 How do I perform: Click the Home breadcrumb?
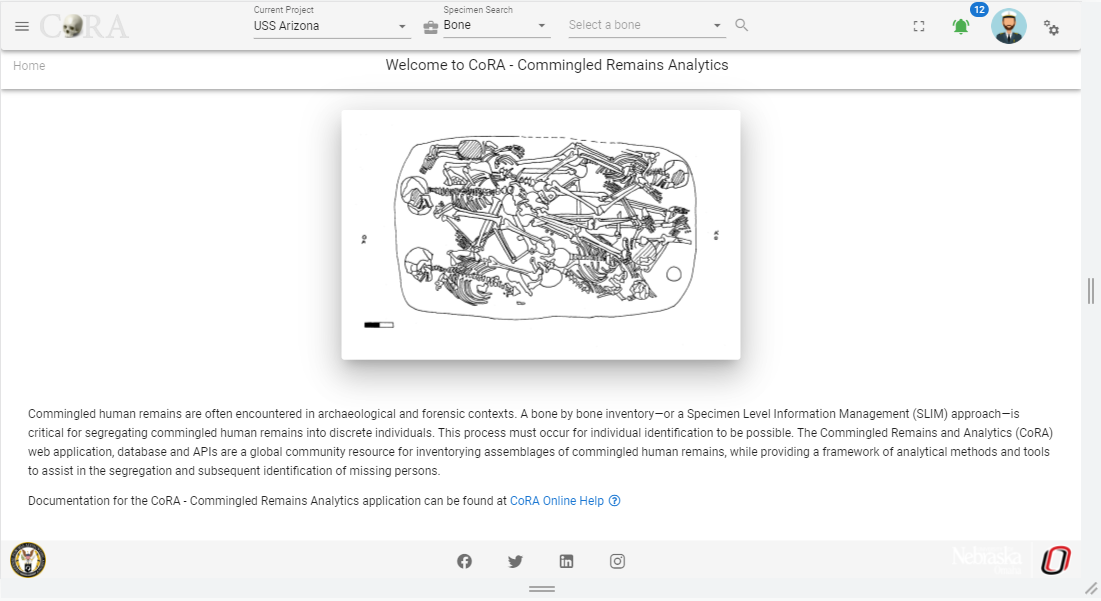pyautogui.click(x=29, y=65)
